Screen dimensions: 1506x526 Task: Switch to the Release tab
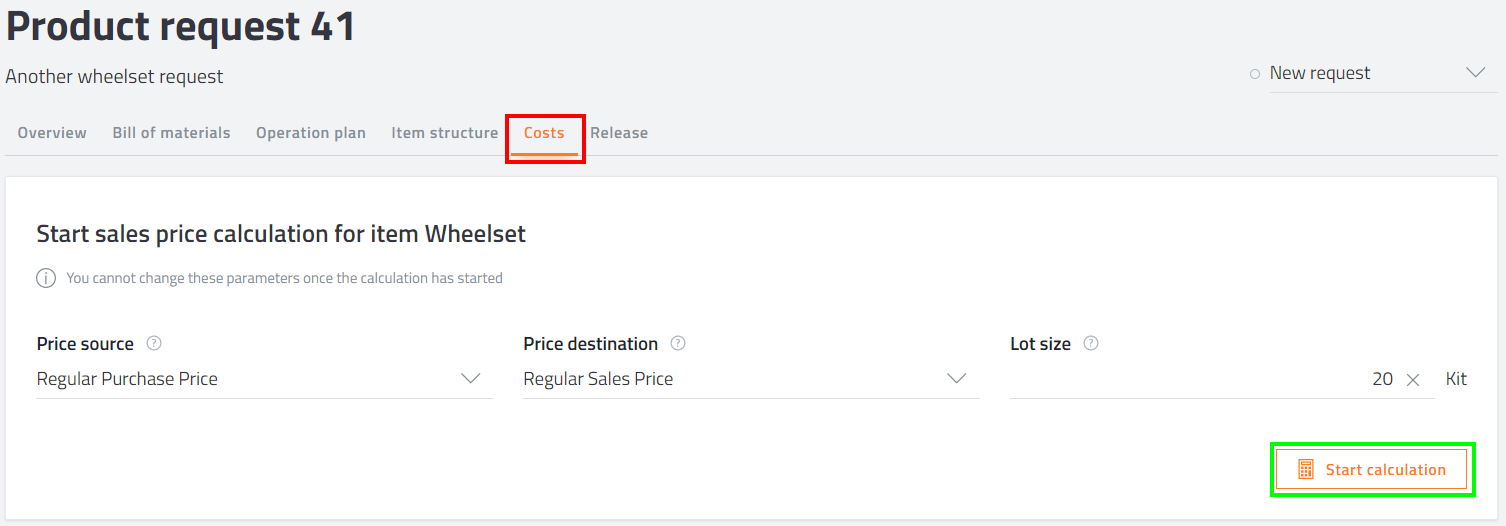(x=619, y=133)
